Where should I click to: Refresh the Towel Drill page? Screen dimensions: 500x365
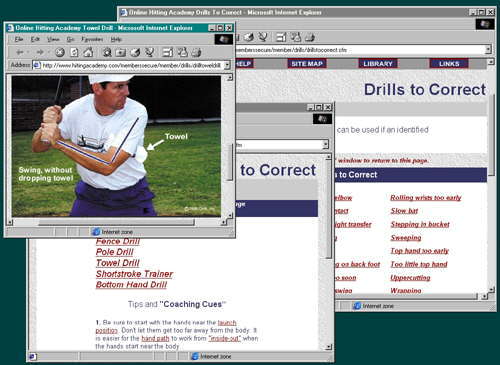[74, 52]
